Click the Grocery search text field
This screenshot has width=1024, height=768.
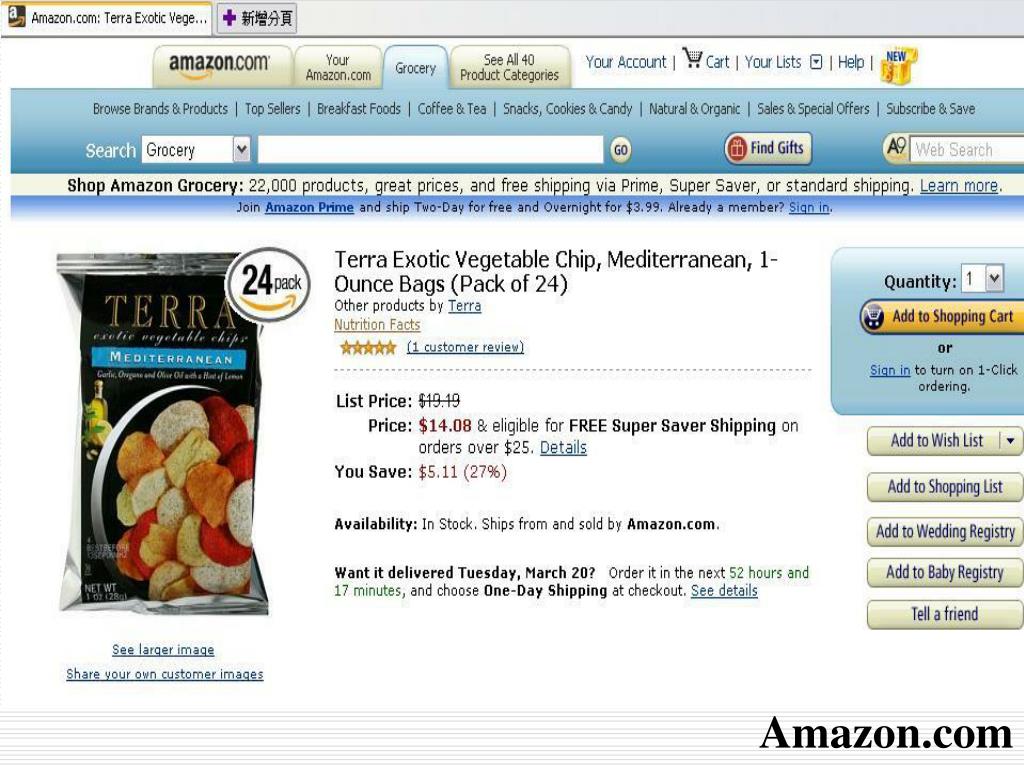click(x=430, y=150)
